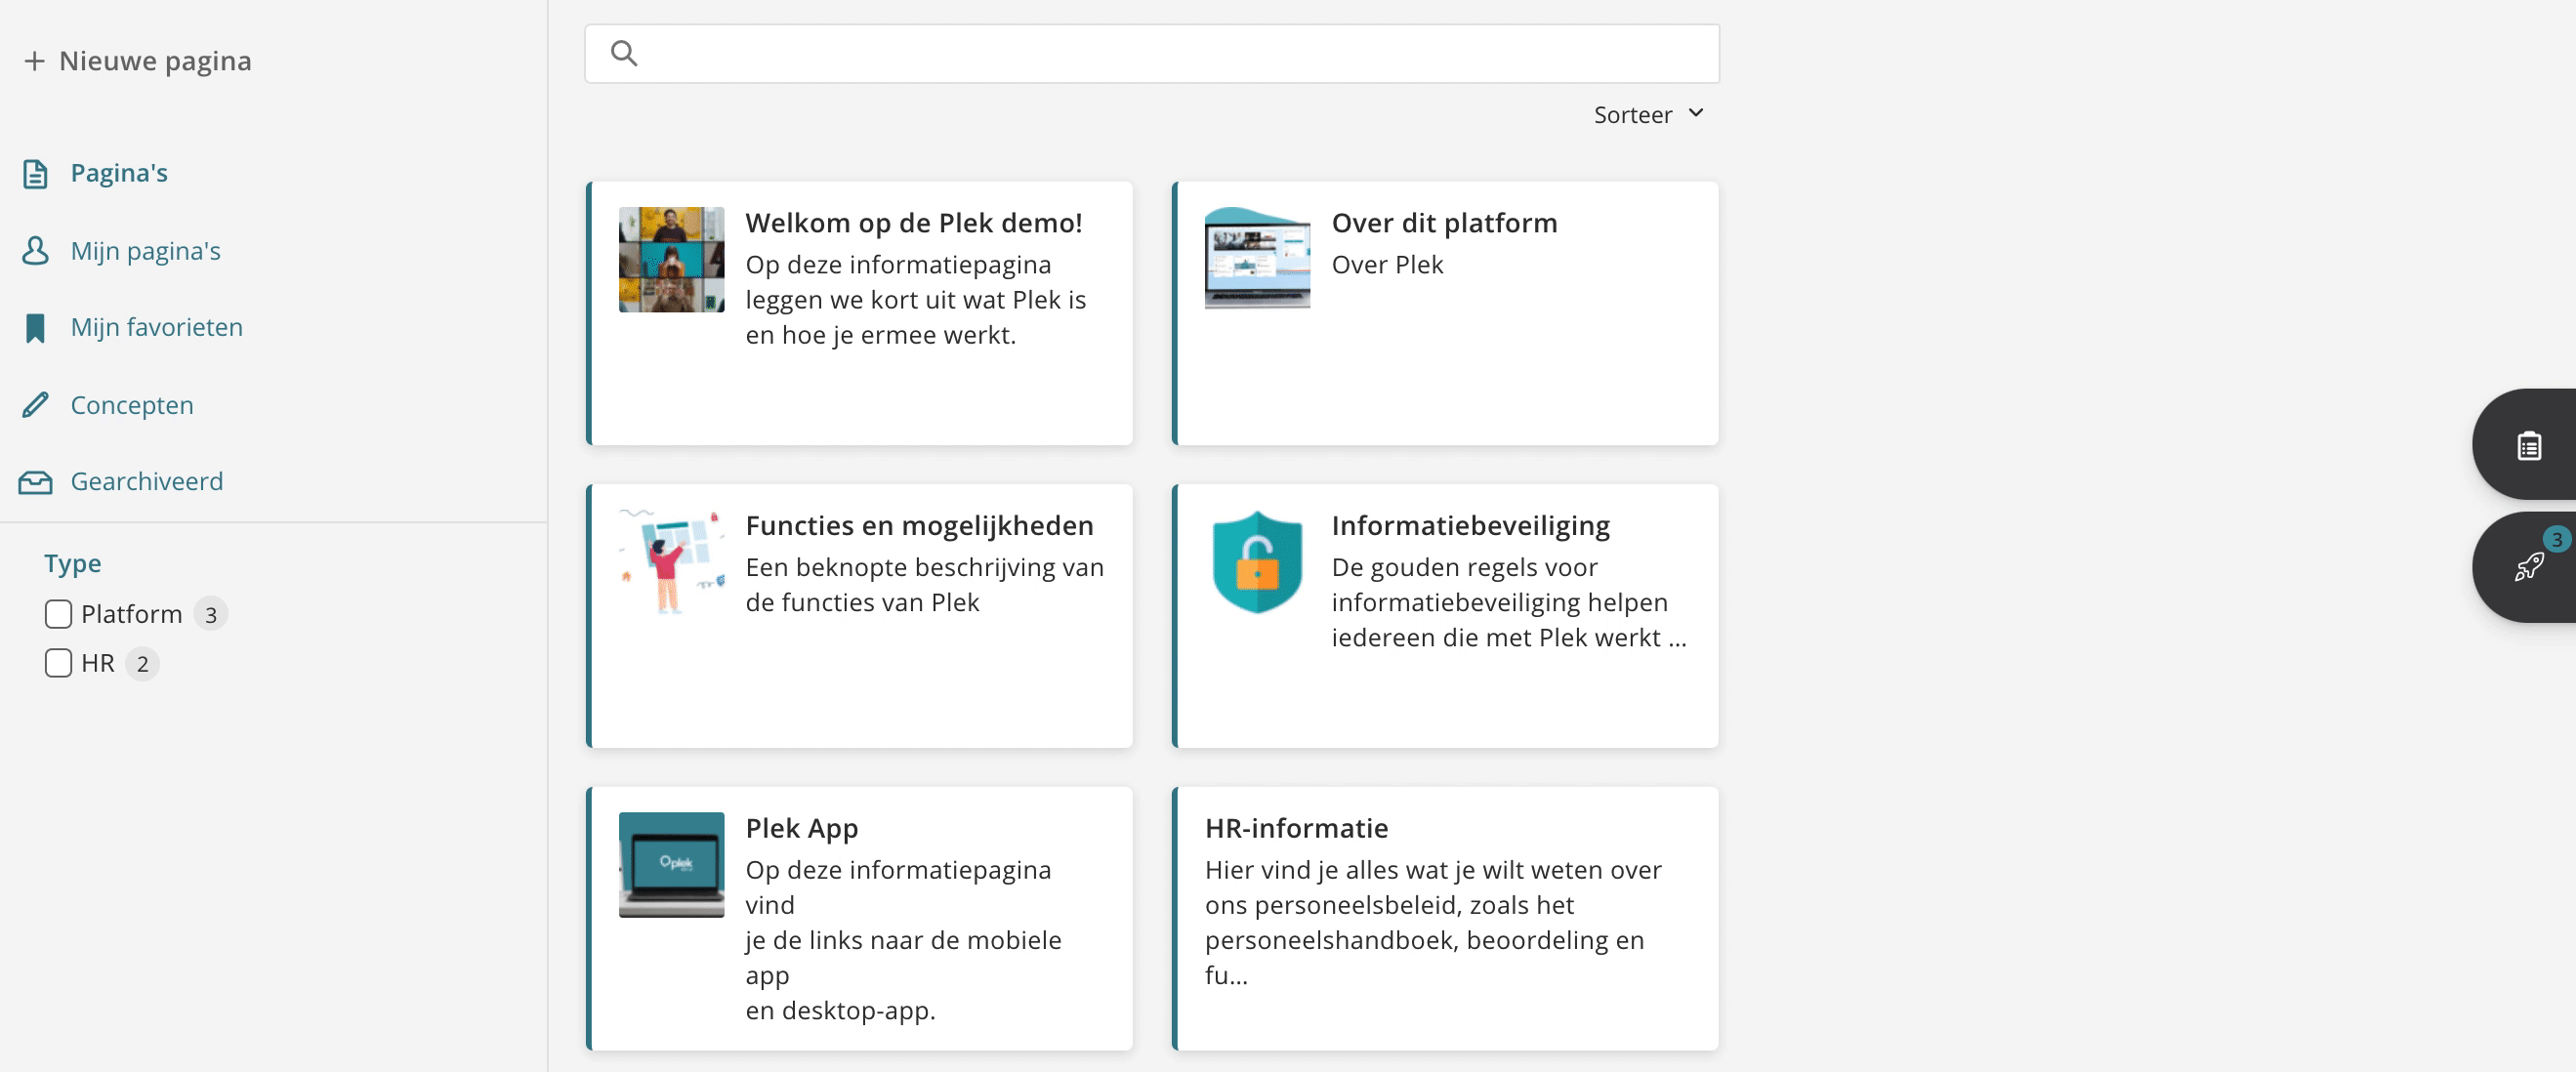Click the Plek App laptop thumbnail
The height and width of the screenshot is (1072, 2576).
671,865
